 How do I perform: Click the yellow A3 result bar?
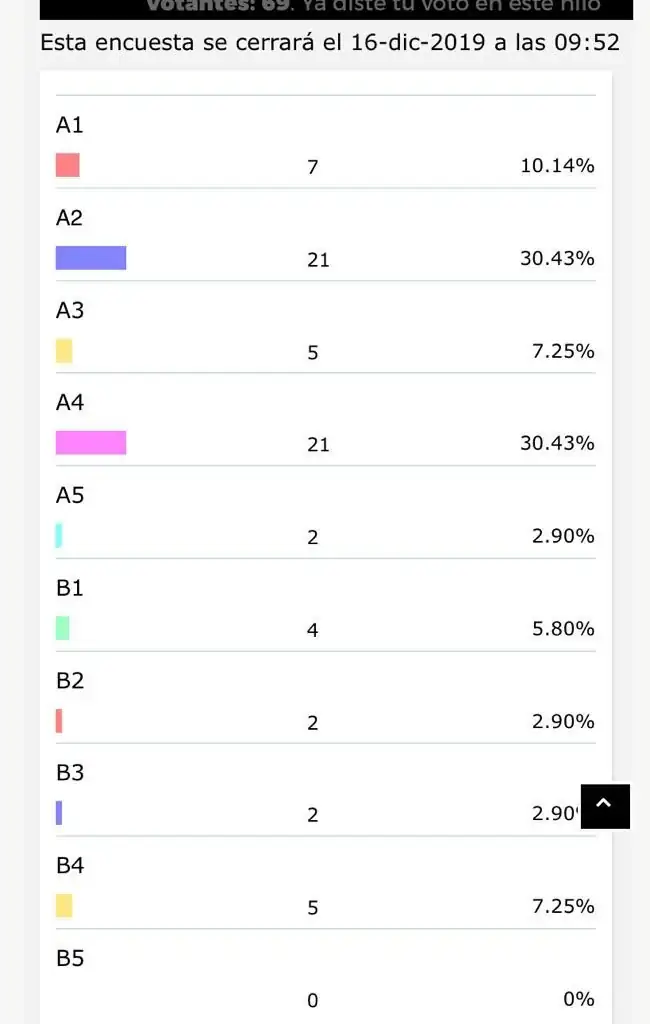(x=64, y=351)
